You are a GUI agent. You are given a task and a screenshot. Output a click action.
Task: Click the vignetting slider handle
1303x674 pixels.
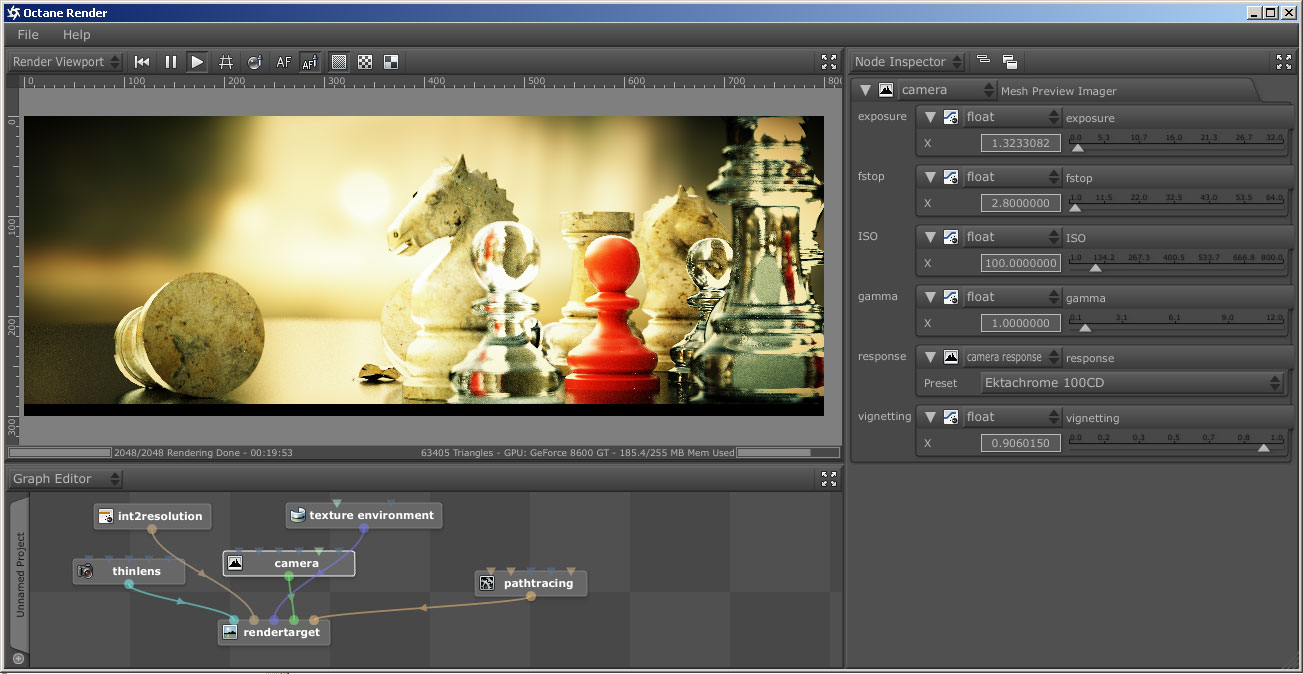[x=1264, y=448]
